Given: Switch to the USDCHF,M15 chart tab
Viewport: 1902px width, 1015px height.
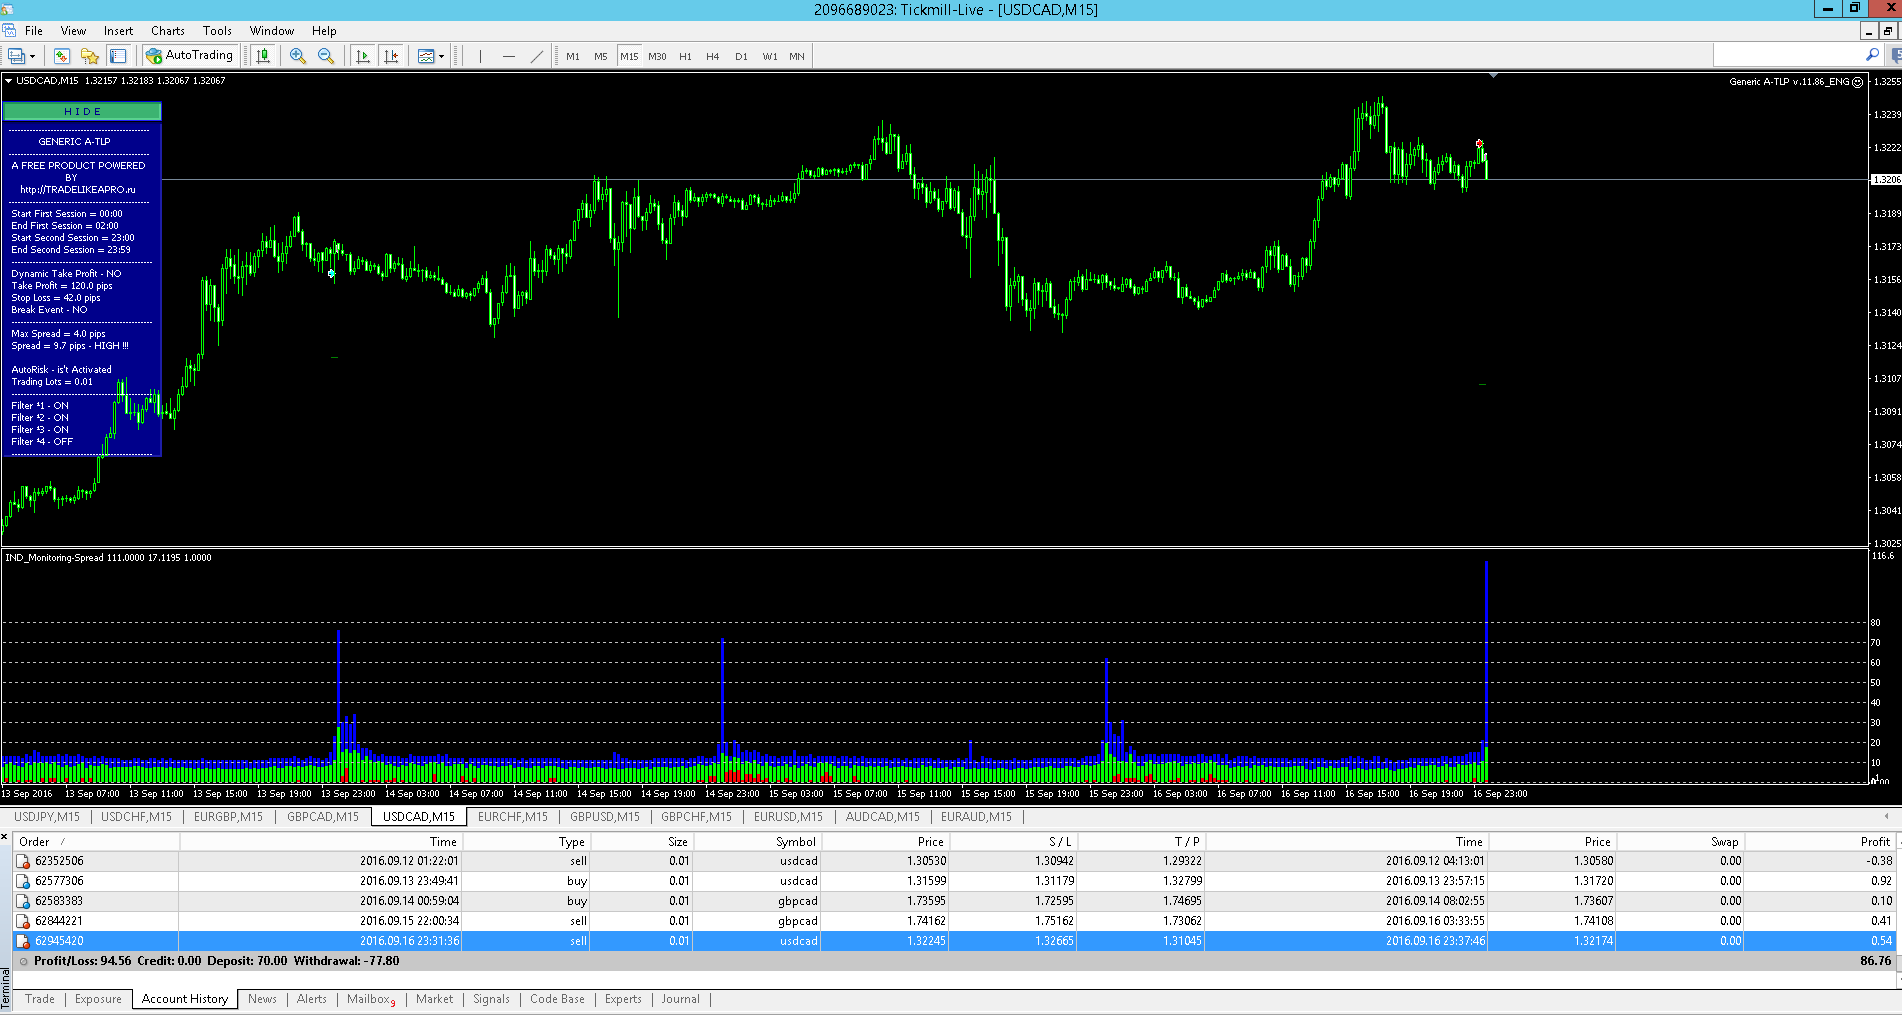Looking at the screenshot, I should pos(136,817).
